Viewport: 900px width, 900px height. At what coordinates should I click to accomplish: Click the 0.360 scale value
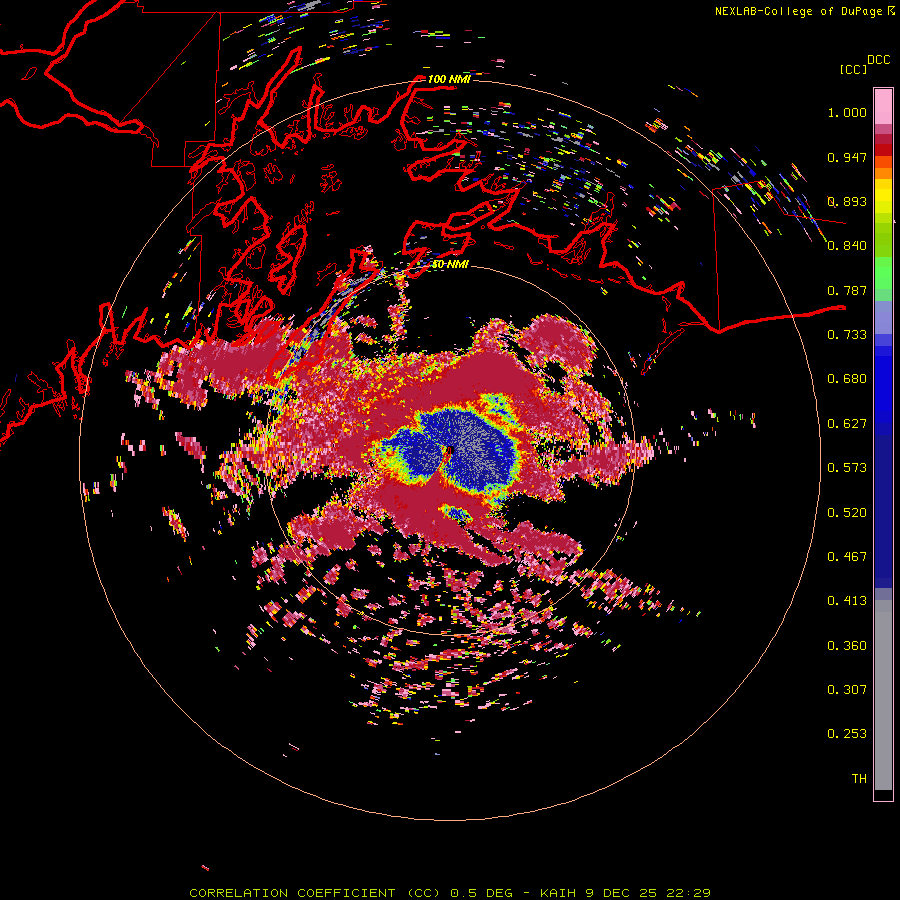pos(847,646)
